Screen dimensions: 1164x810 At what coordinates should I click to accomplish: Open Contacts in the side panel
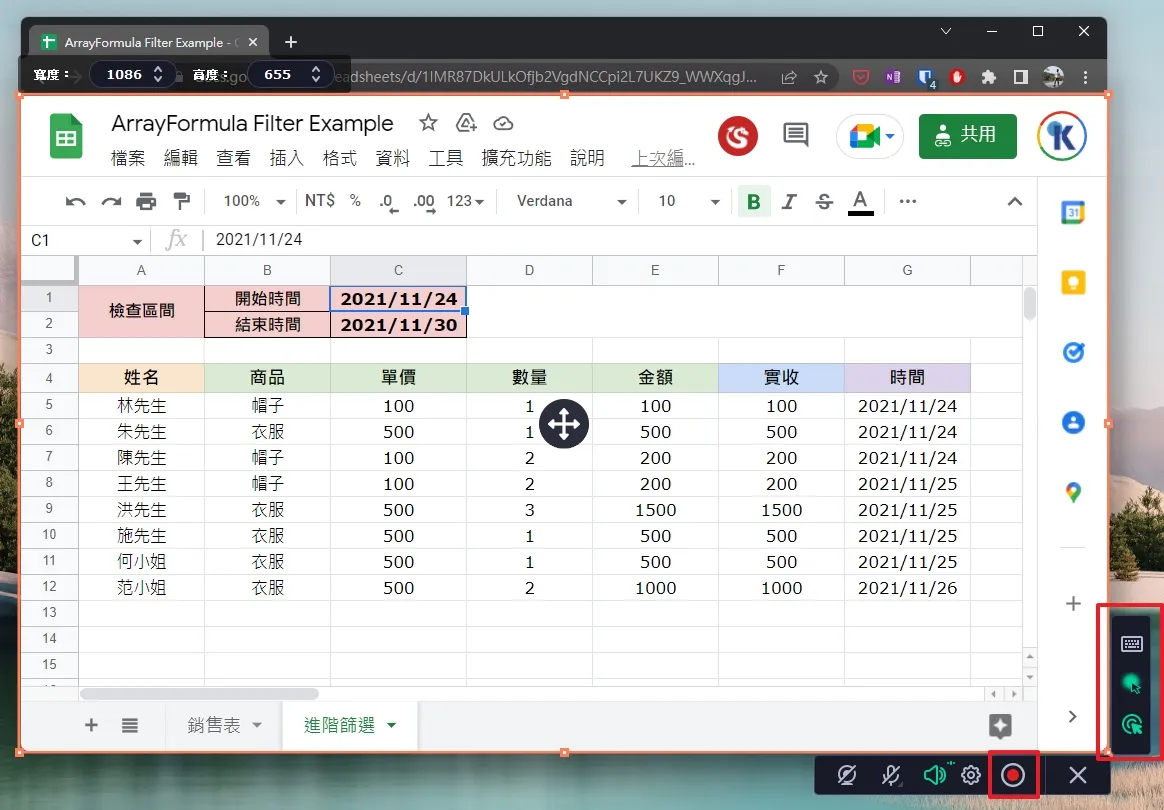1073,422
